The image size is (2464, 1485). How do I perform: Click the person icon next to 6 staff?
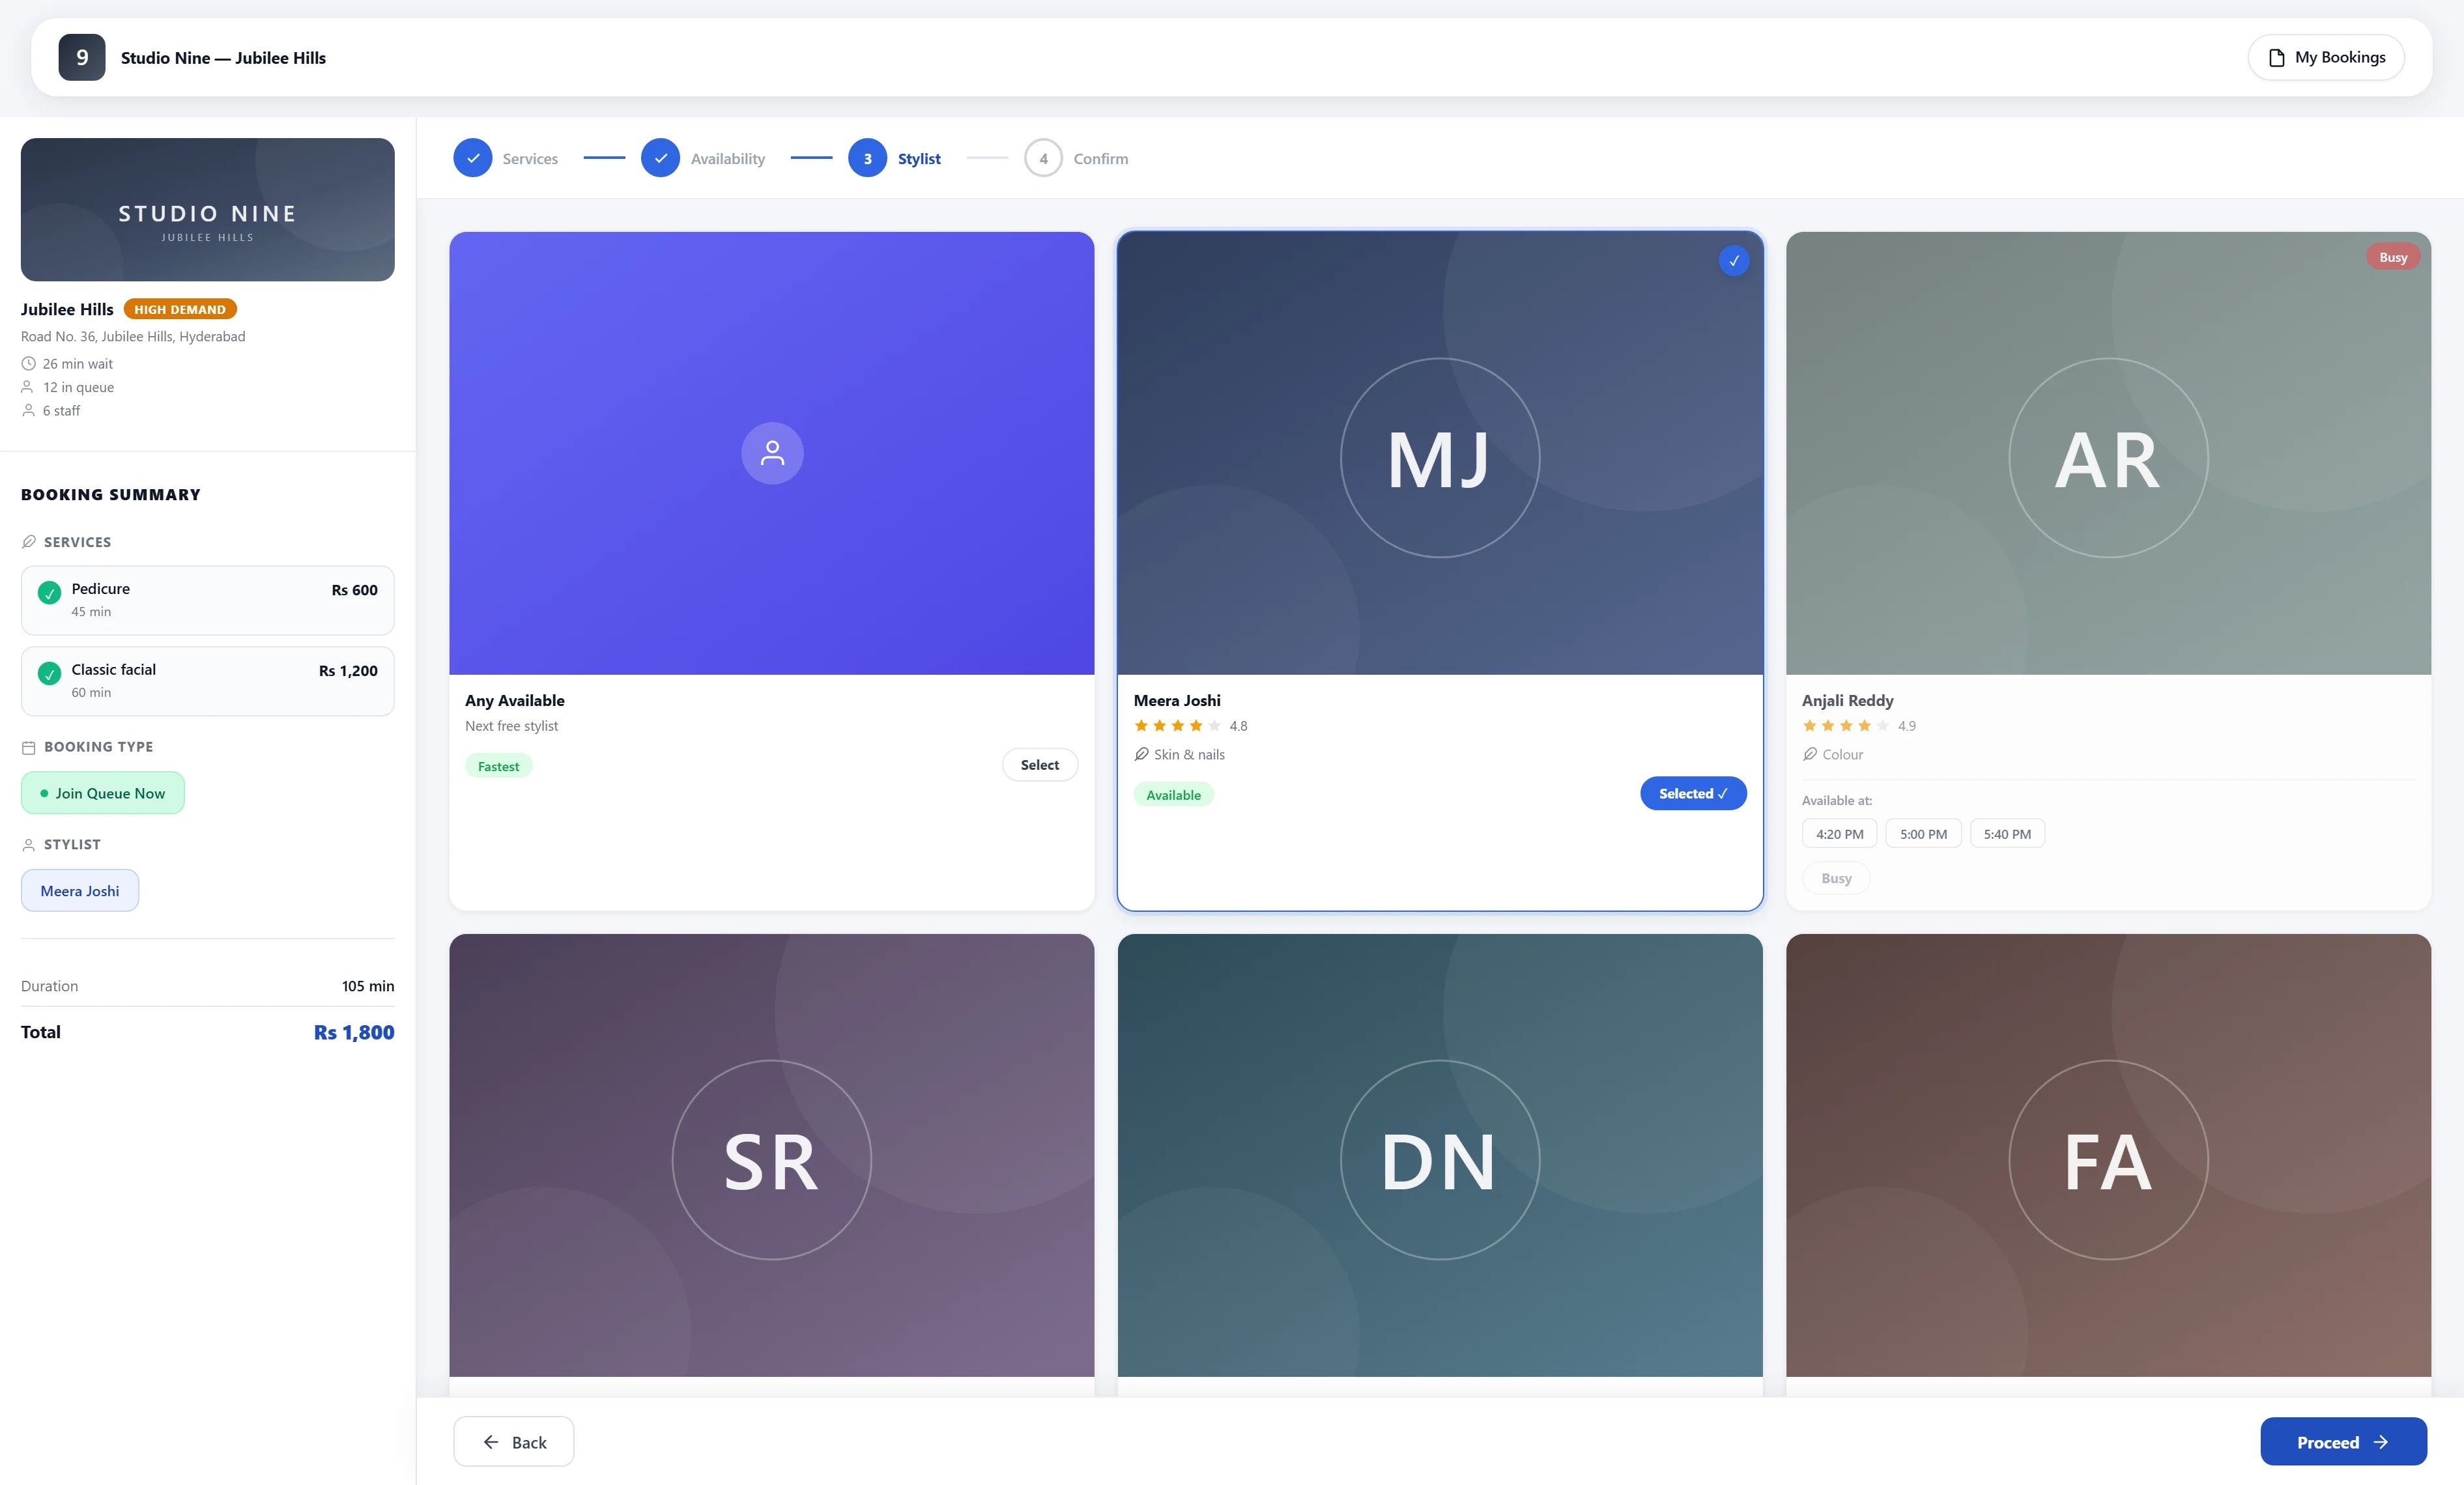[x=28, y=411]
